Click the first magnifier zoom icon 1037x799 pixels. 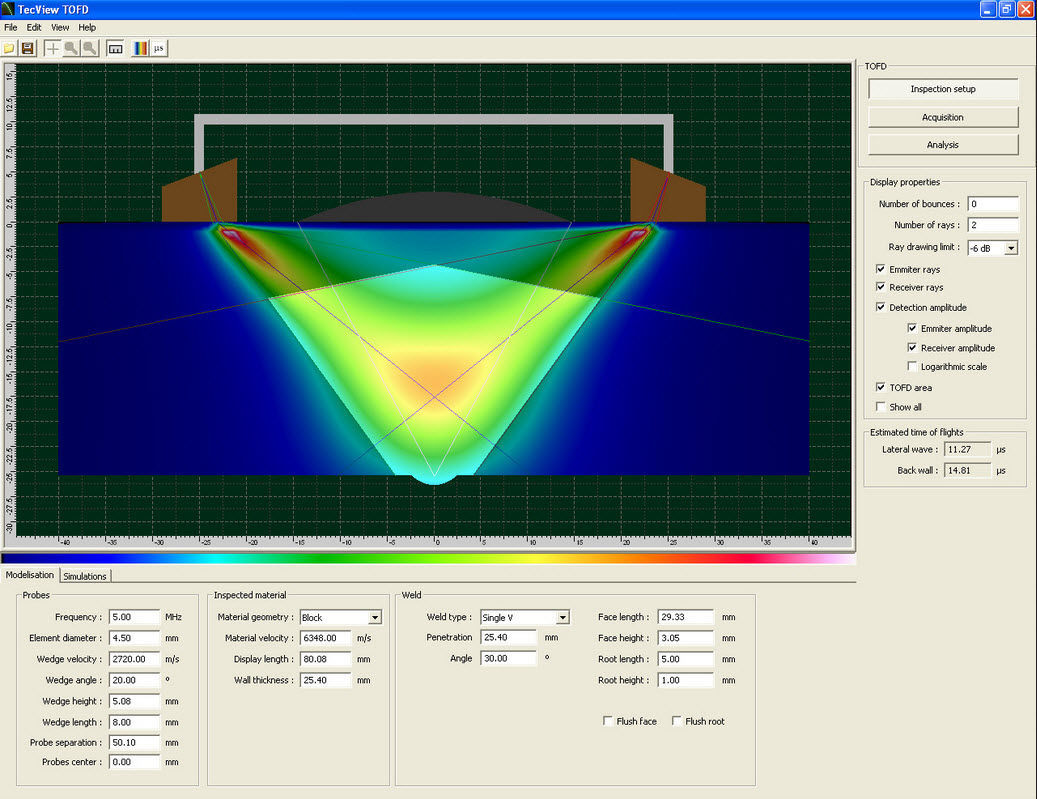click(x=71, y=48)
